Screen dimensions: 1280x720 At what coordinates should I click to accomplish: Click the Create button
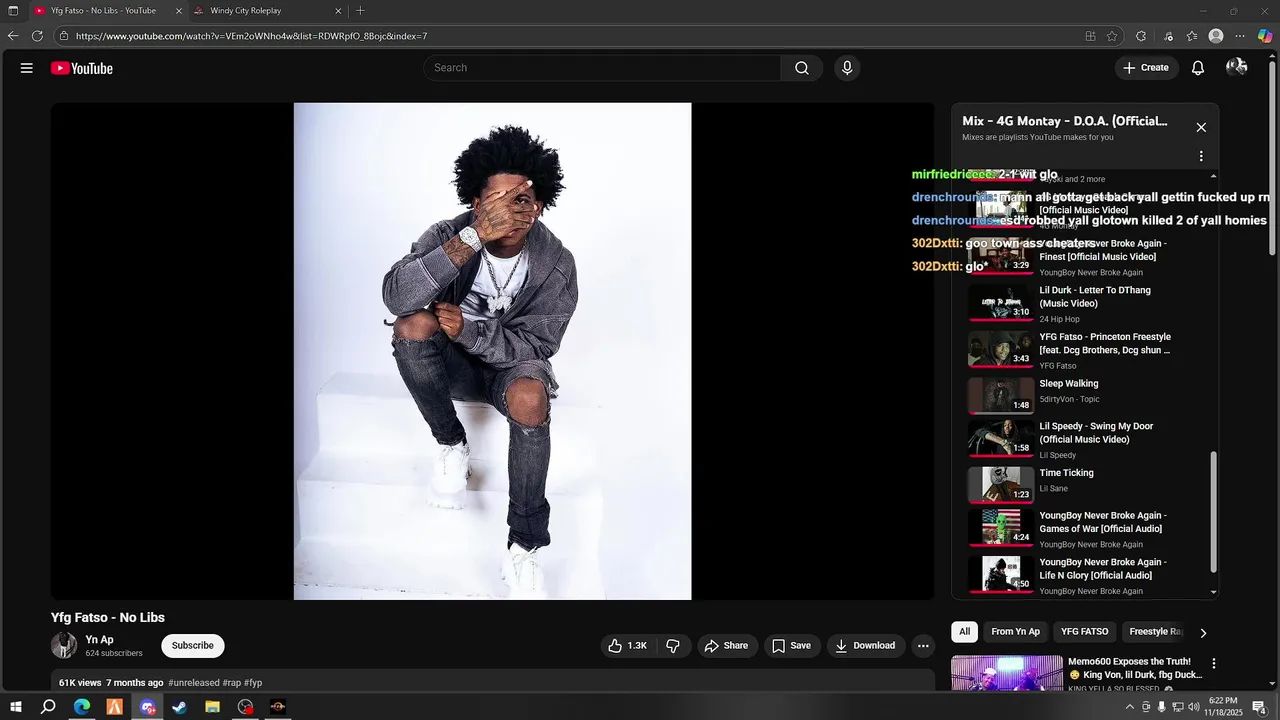click(1146, 68)
